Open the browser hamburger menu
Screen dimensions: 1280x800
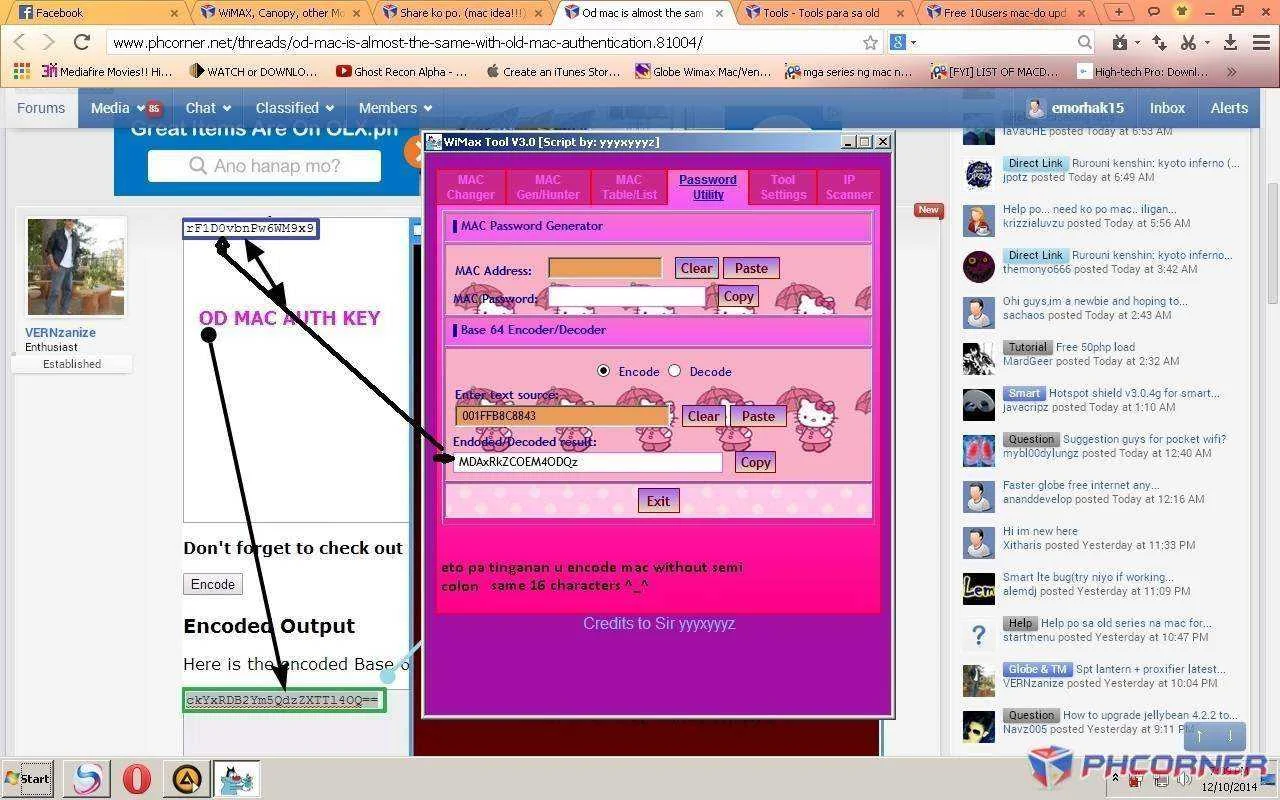[x=1259, y=42]
